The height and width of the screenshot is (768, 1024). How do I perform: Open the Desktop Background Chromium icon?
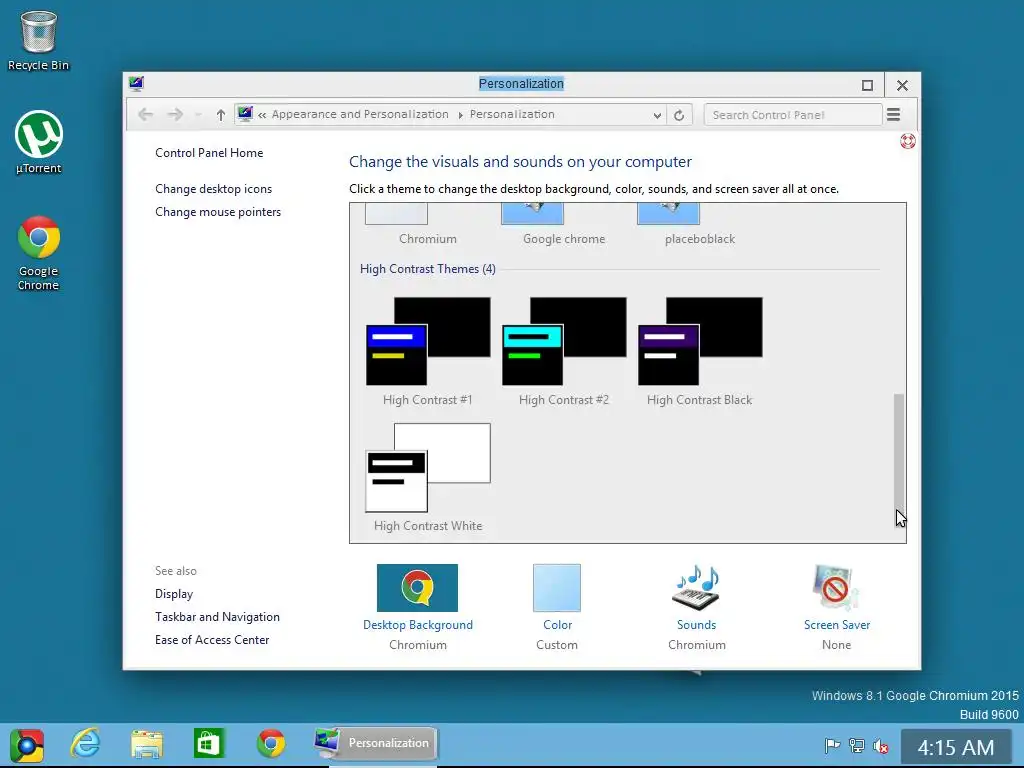pos(417,588)
